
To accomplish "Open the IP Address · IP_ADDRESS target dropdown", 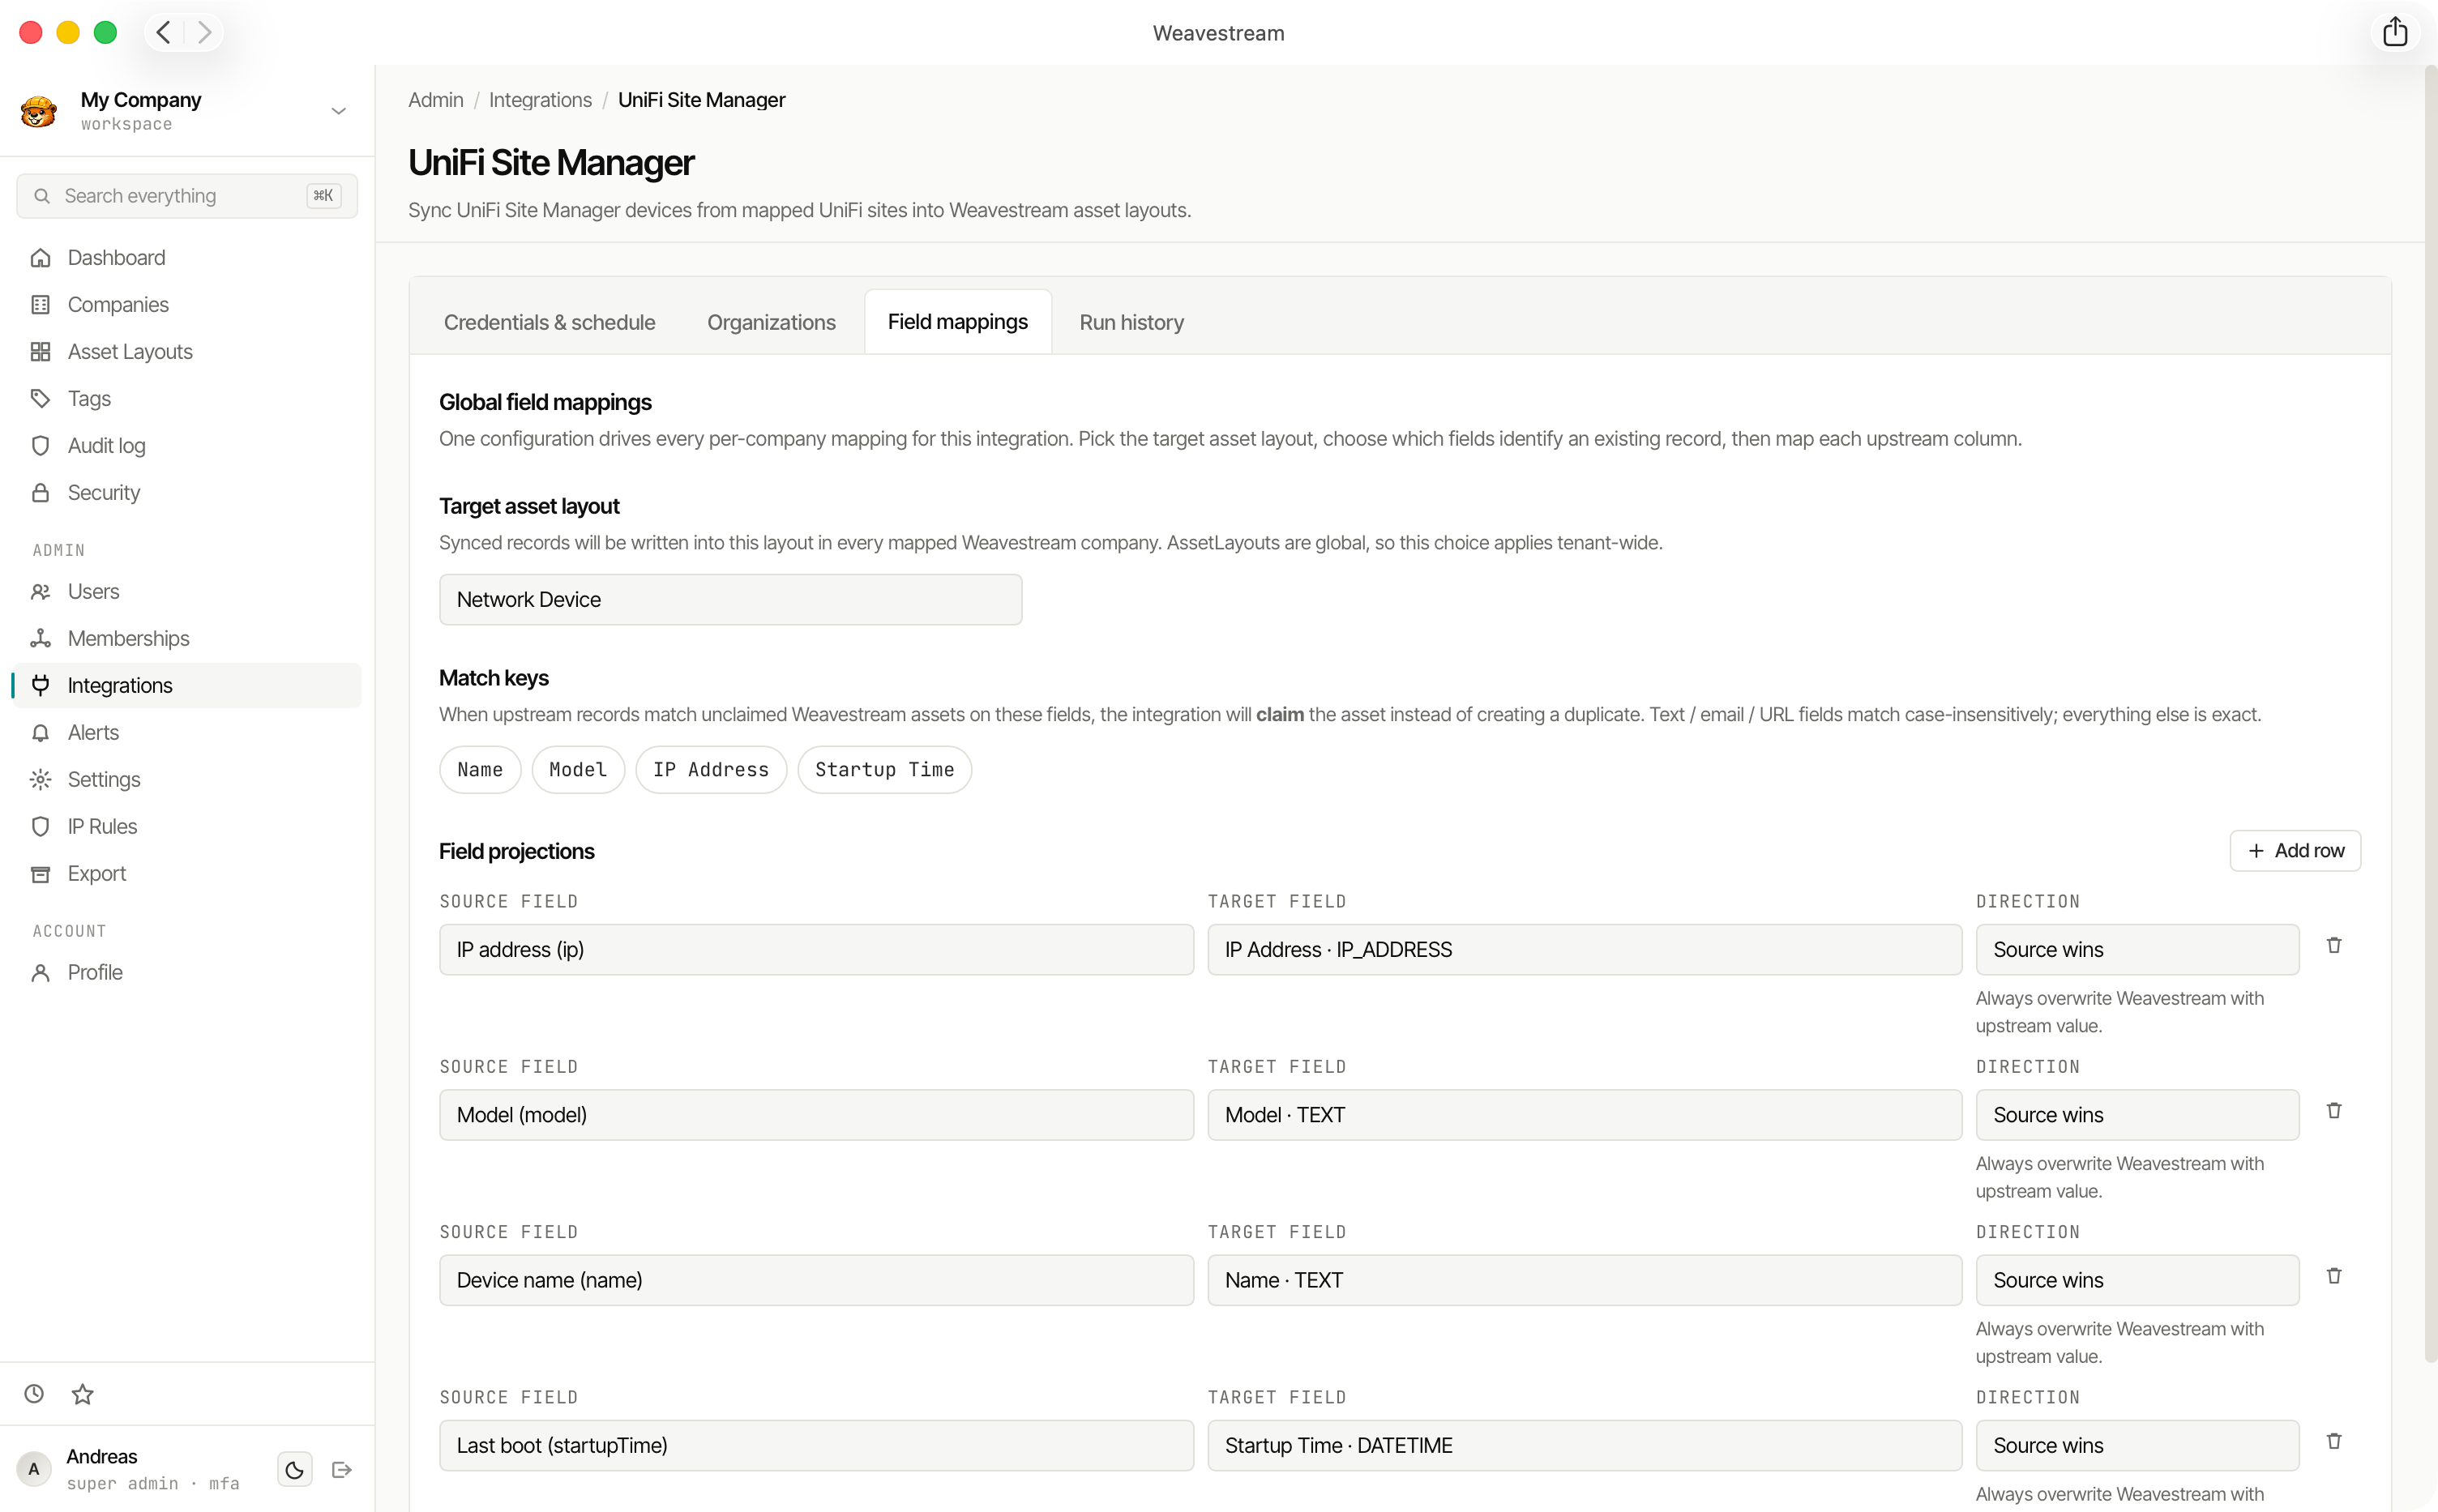I will tap(1584, 950).
